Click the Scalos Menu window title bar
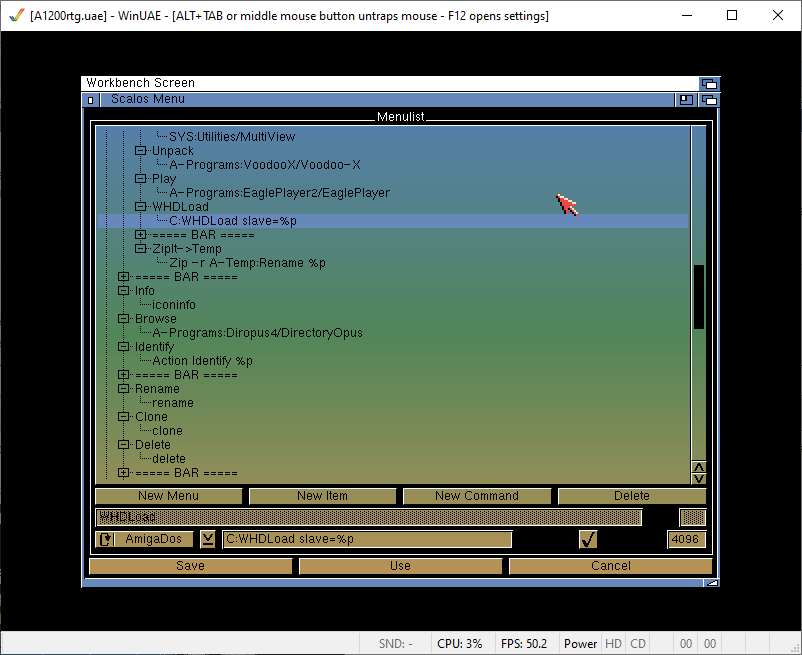Viewport: 802px width, 655px height. point(386,99)
